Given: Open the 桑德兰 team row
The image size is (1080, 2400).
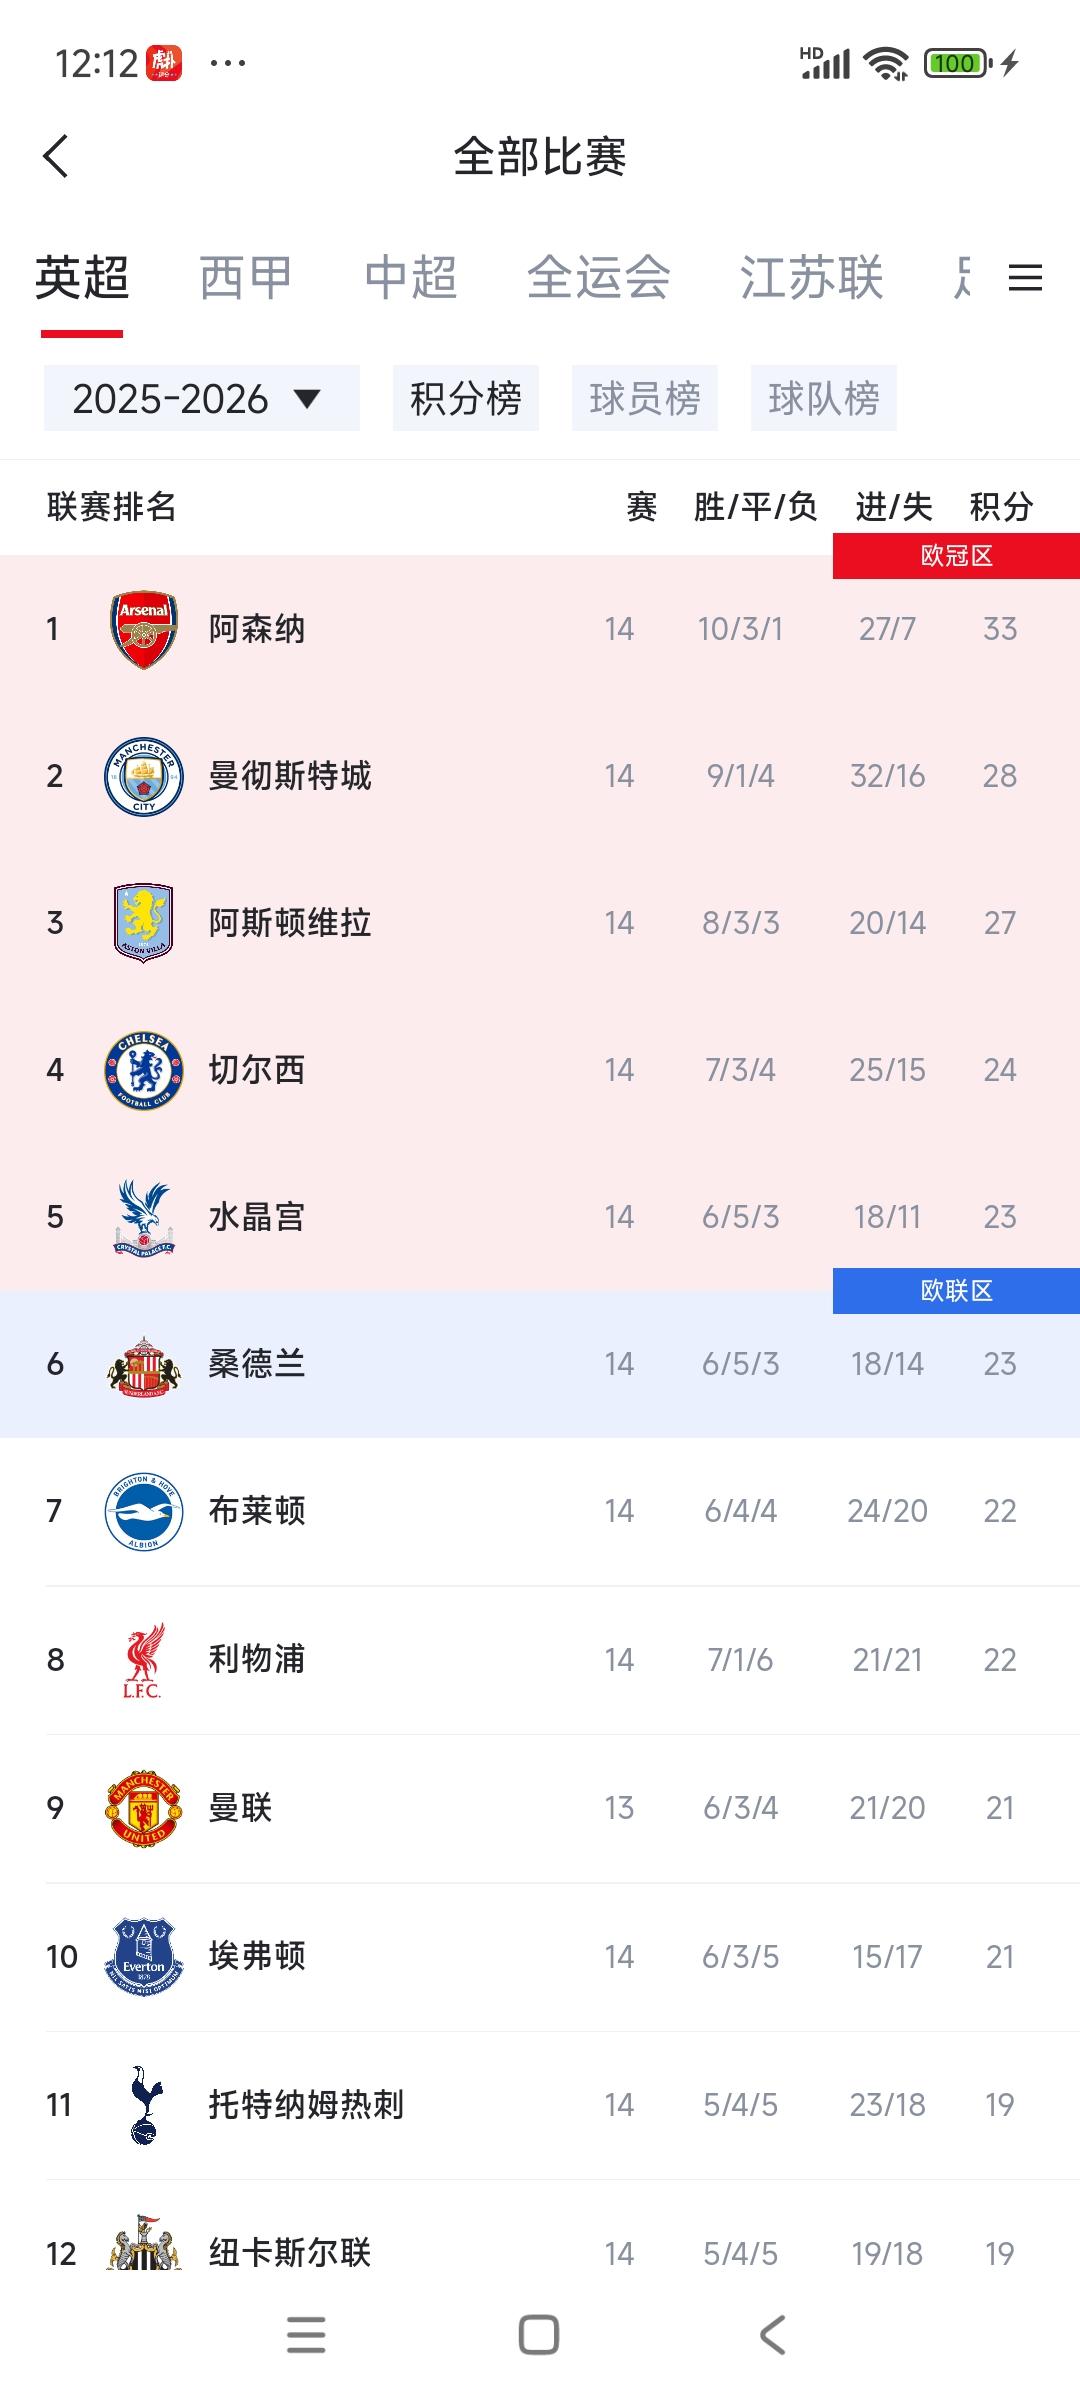Looking at the screenshot, I should [540, 1364].
